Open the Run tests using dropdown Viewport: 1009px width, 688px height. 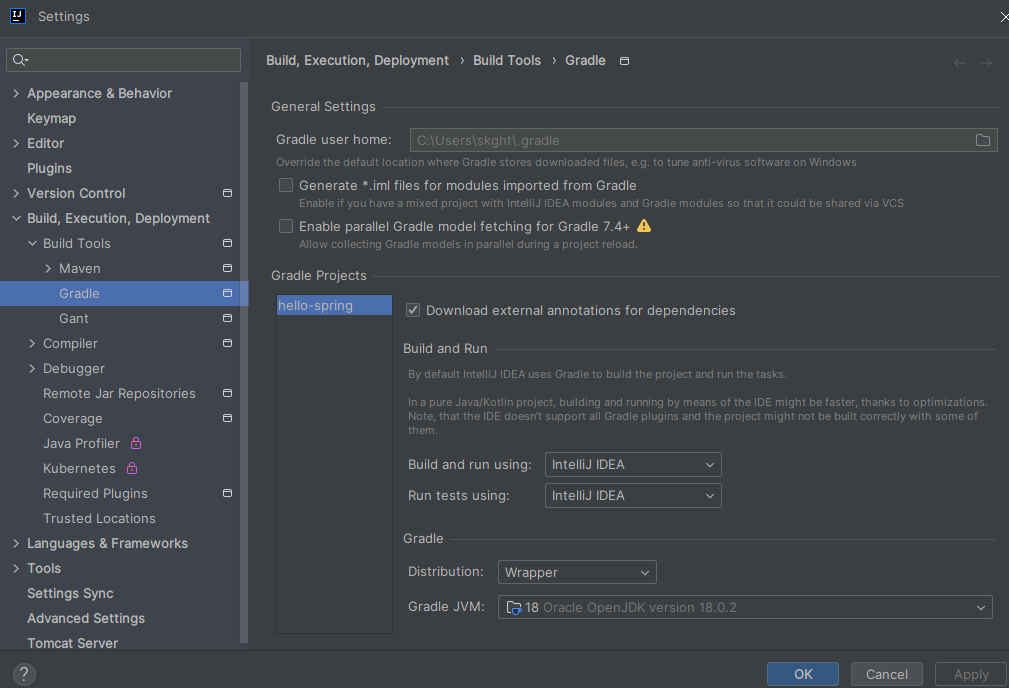click(633, 496)
